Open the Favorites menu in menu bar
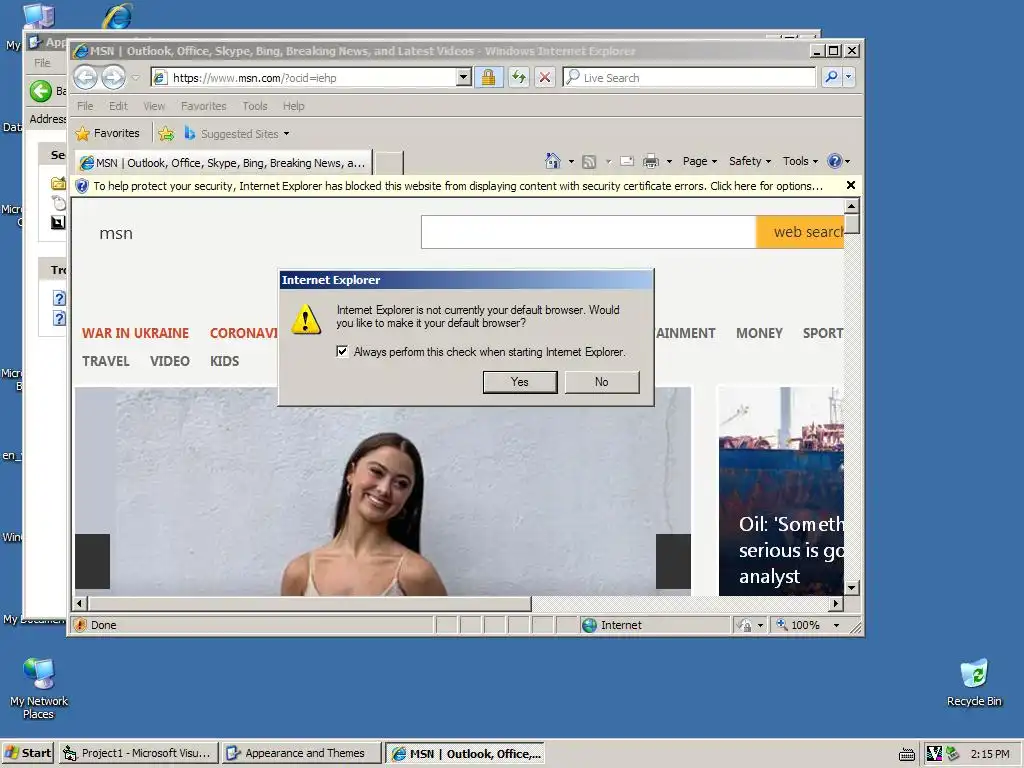This screenshot has width=1024, height=768. tap(204, 106)
